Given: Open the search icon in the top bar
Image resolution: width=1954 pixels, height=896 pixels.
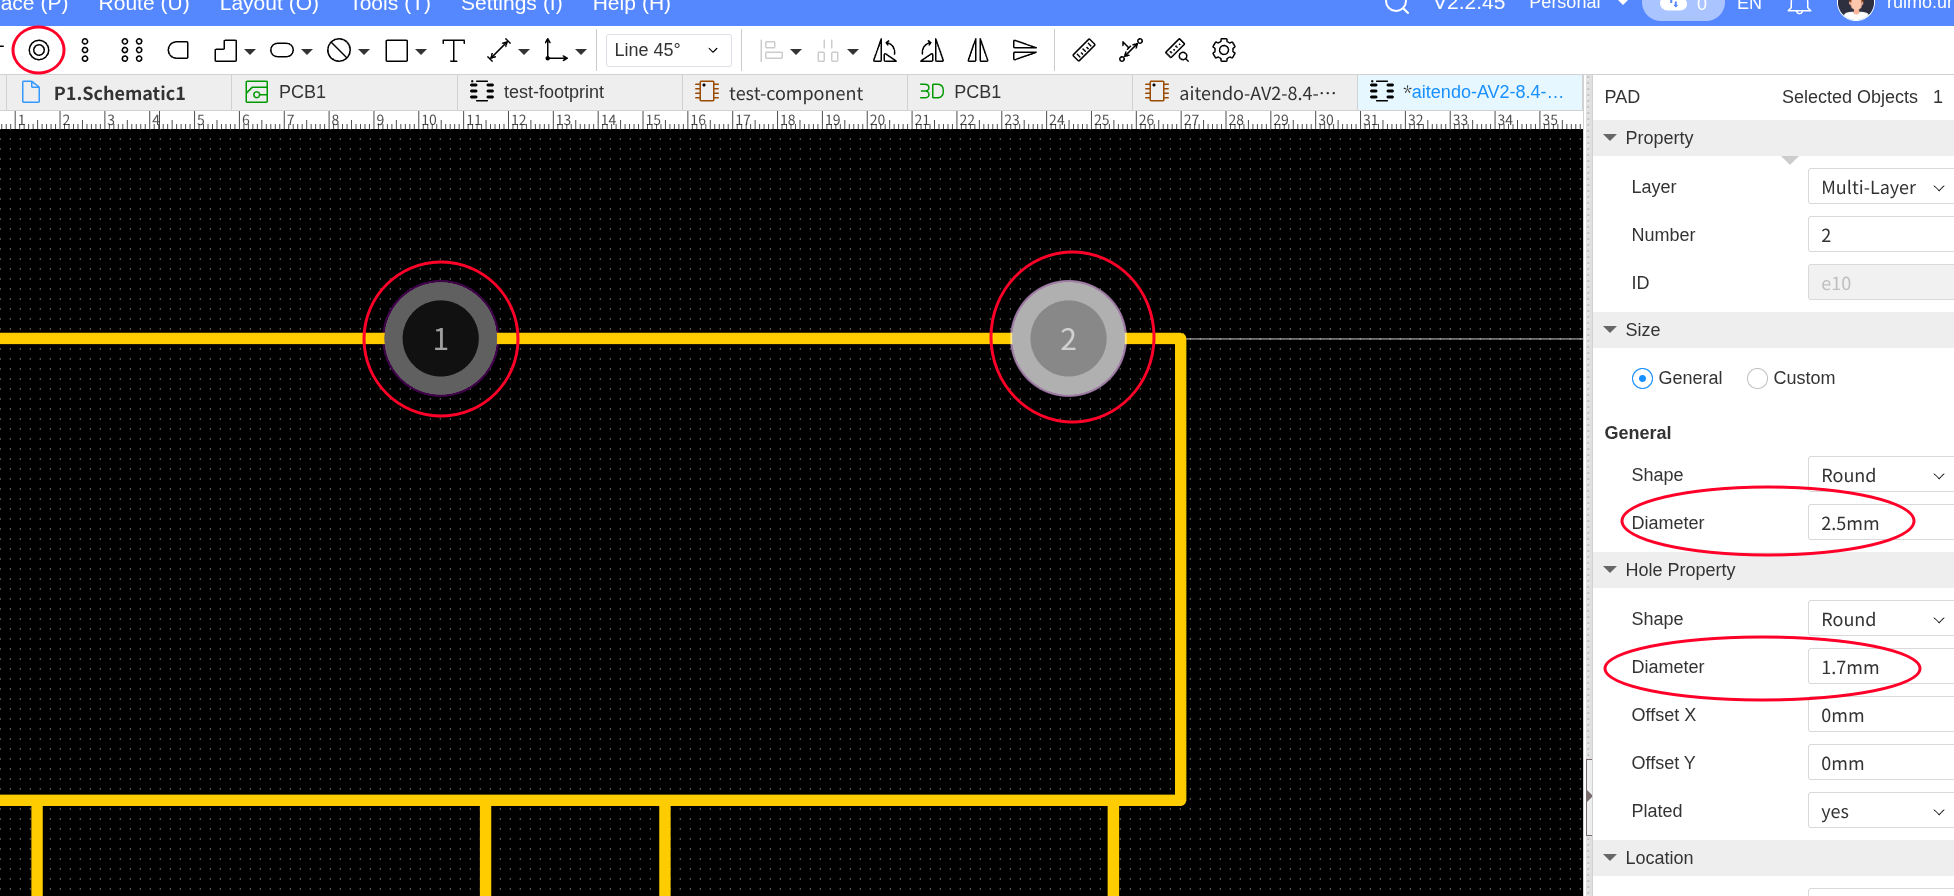Looking at the screenshot, I should point(1397,5).
